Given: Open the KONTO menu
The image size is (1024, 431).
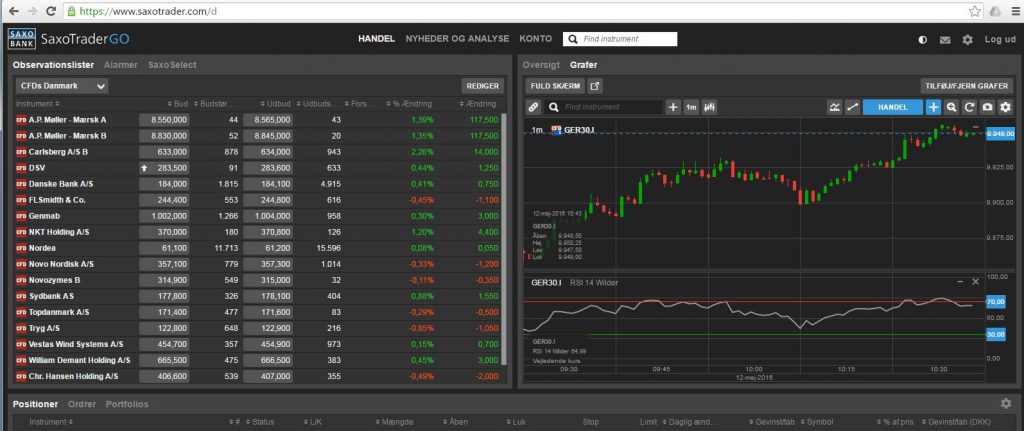Looking at the screenshot, I should pyautogui.click(x=536, y=39).
